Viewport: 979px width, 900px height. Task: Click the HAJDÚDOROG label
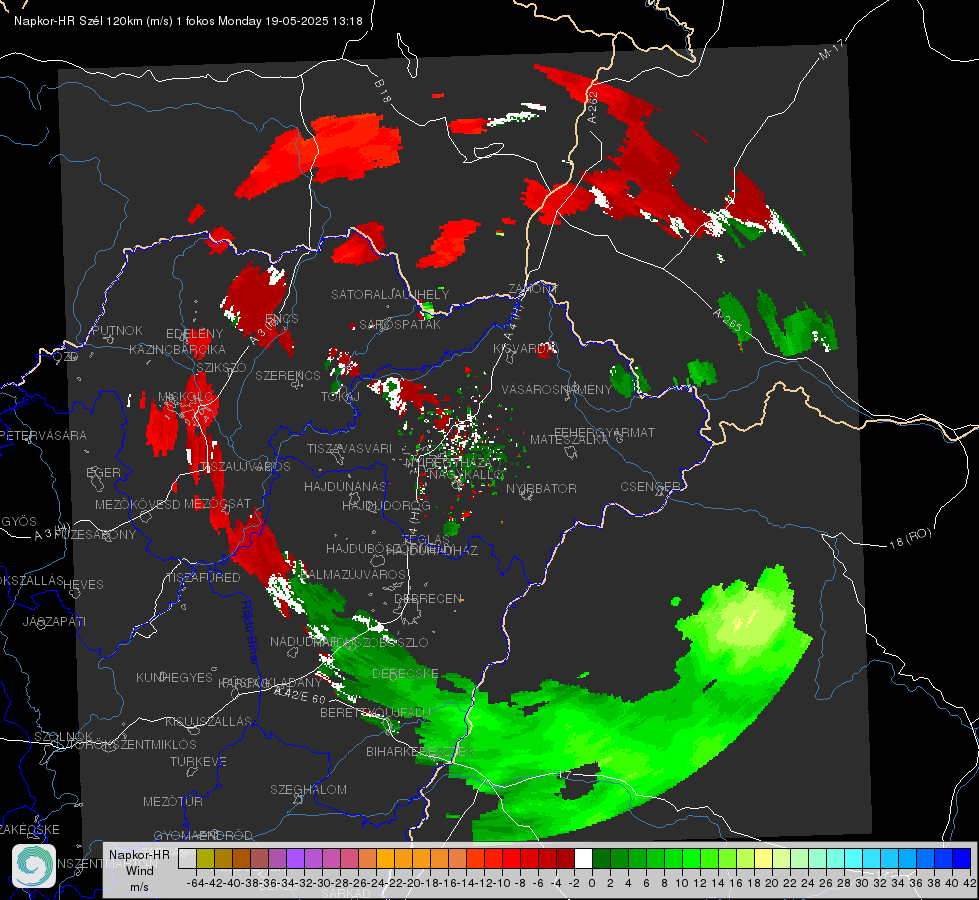[386, 505]
